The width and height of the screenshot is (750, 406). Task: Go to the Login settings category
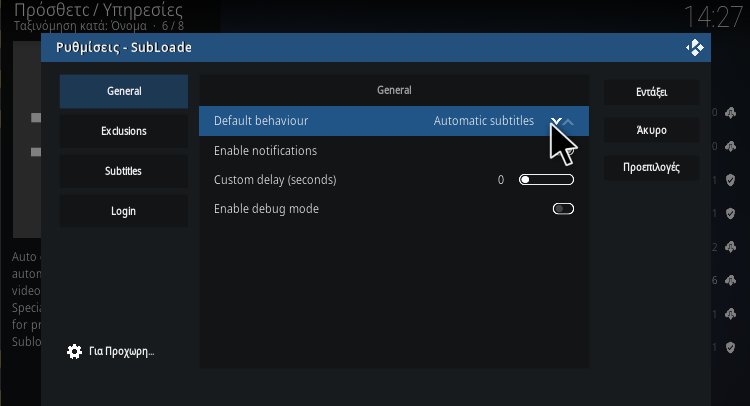tap(124, 211)
